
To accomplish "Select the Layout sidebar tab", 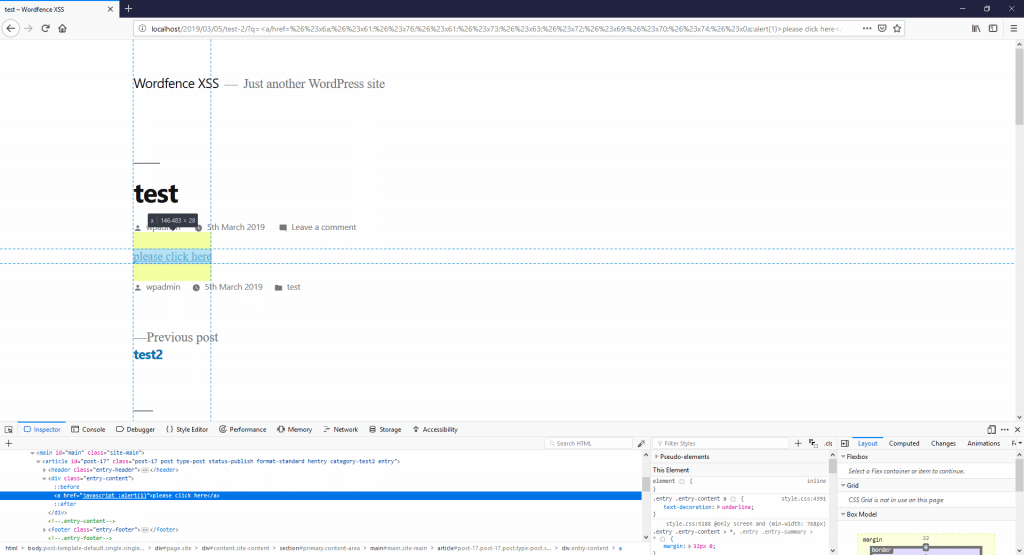I will pyautogui.click(x=867, y=443).
